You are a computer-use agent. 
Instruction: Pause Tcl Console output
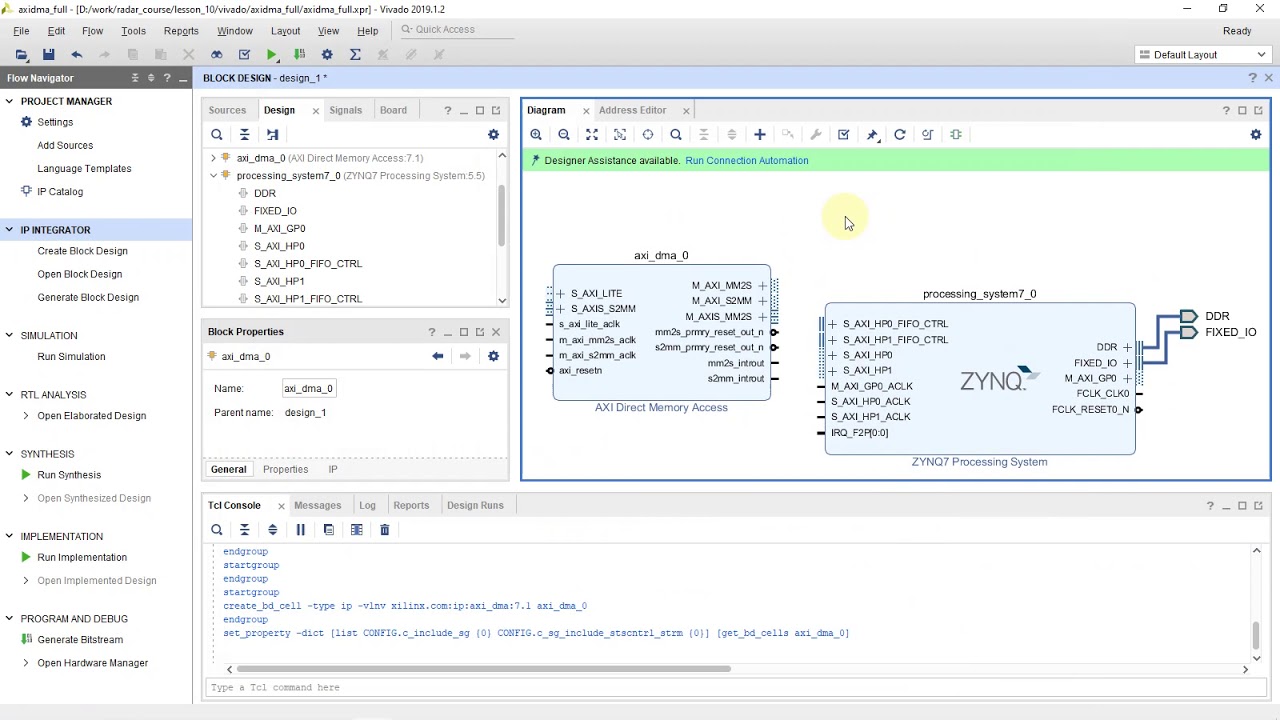coord(300,530)
